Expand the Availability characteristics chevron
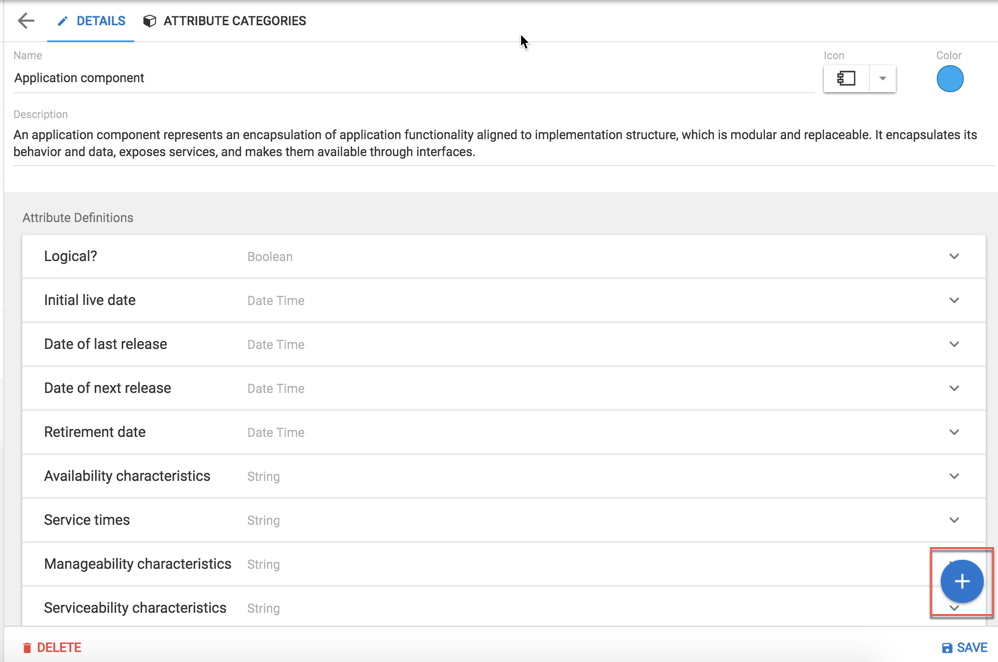Screen dimensions: 998x662 (954, 477)
